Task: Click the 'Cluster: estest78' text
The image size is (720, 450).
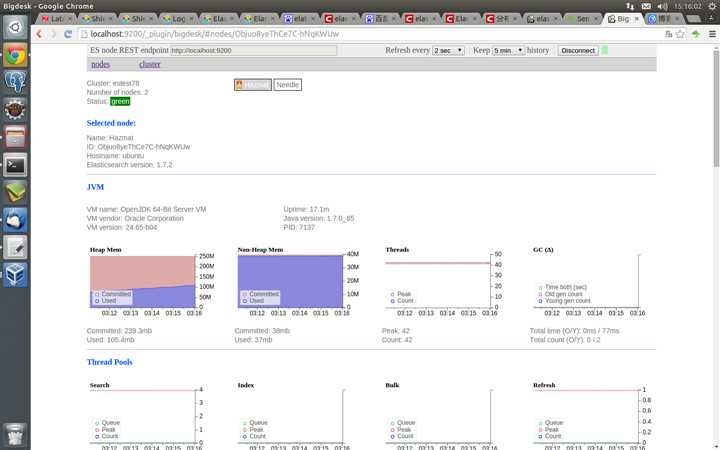Action: (x=113, y=83)
